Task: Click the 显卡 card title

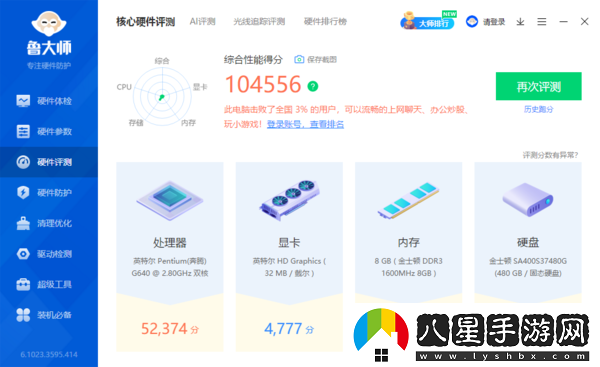Action: 289,243
